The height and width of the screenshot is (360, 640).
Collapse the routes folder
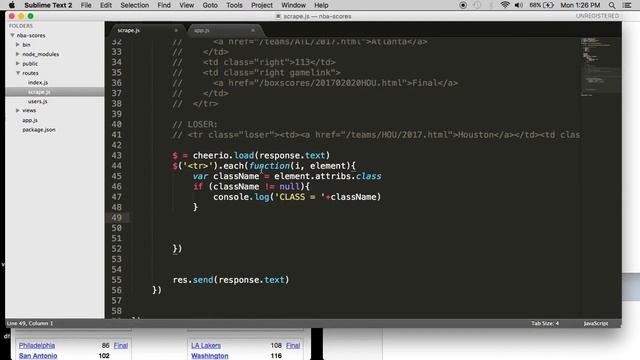pyautogui.click(x=18, y=73)
